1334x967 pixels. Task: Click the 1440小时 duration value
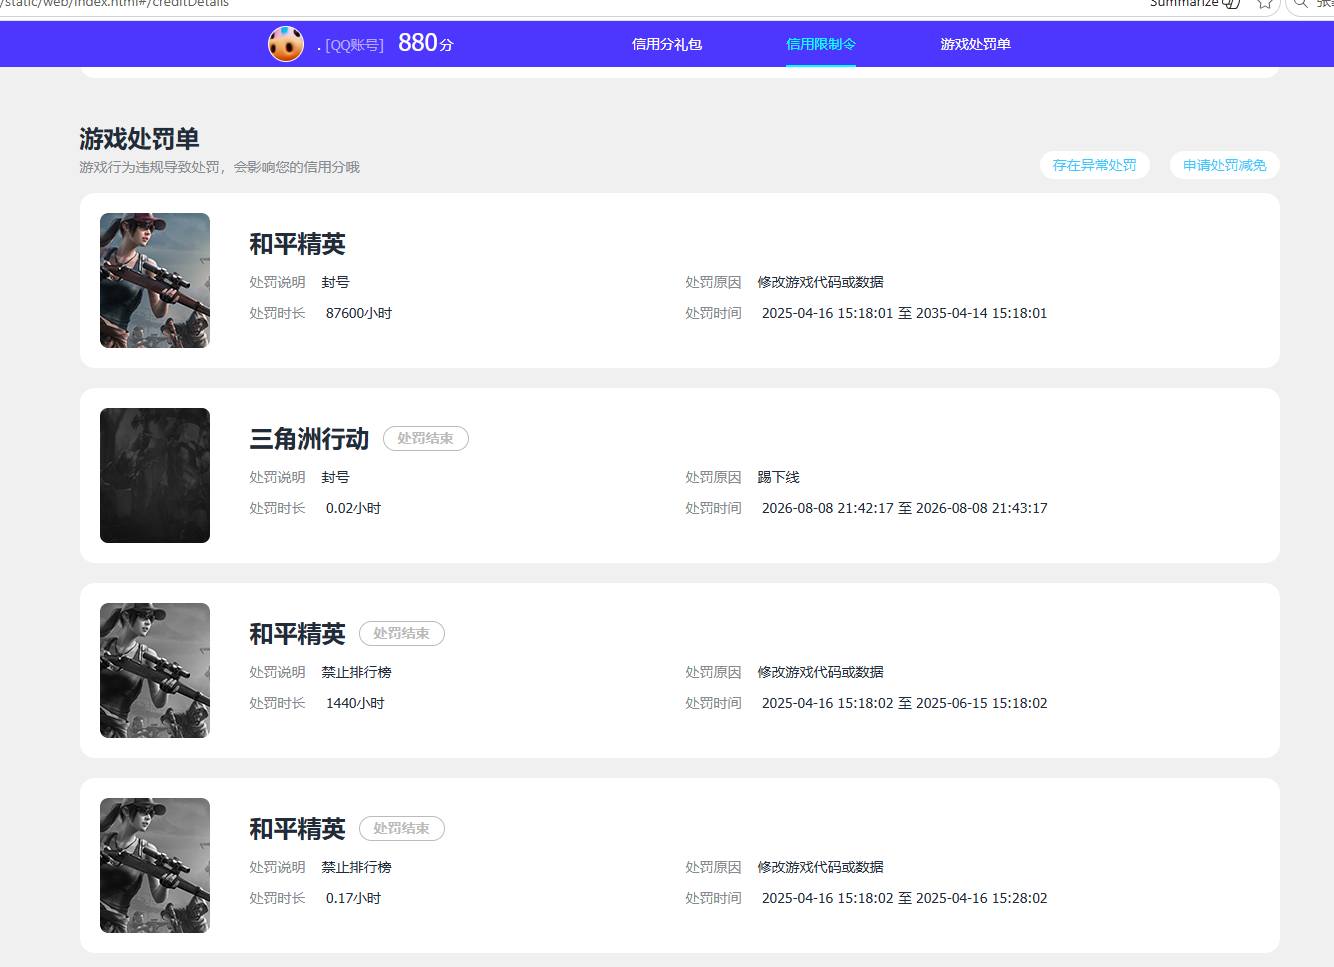tap(355, 703)
